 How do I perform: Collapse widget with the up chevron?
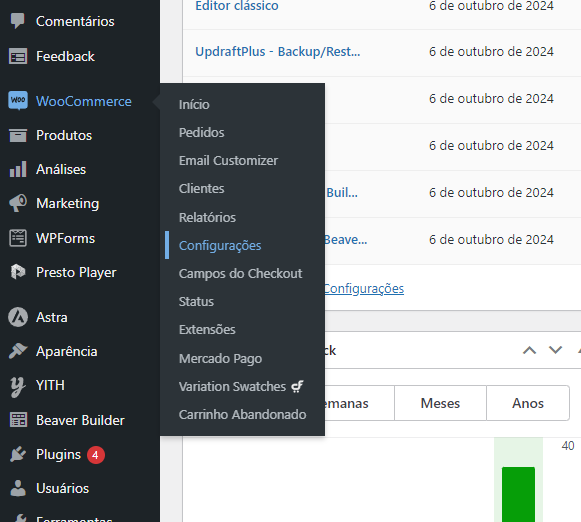[x=529, y=350]
